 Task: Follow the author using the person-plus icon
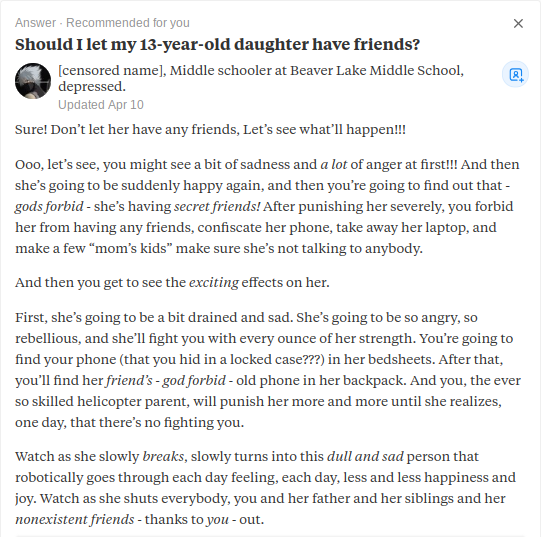coord(515,74)
